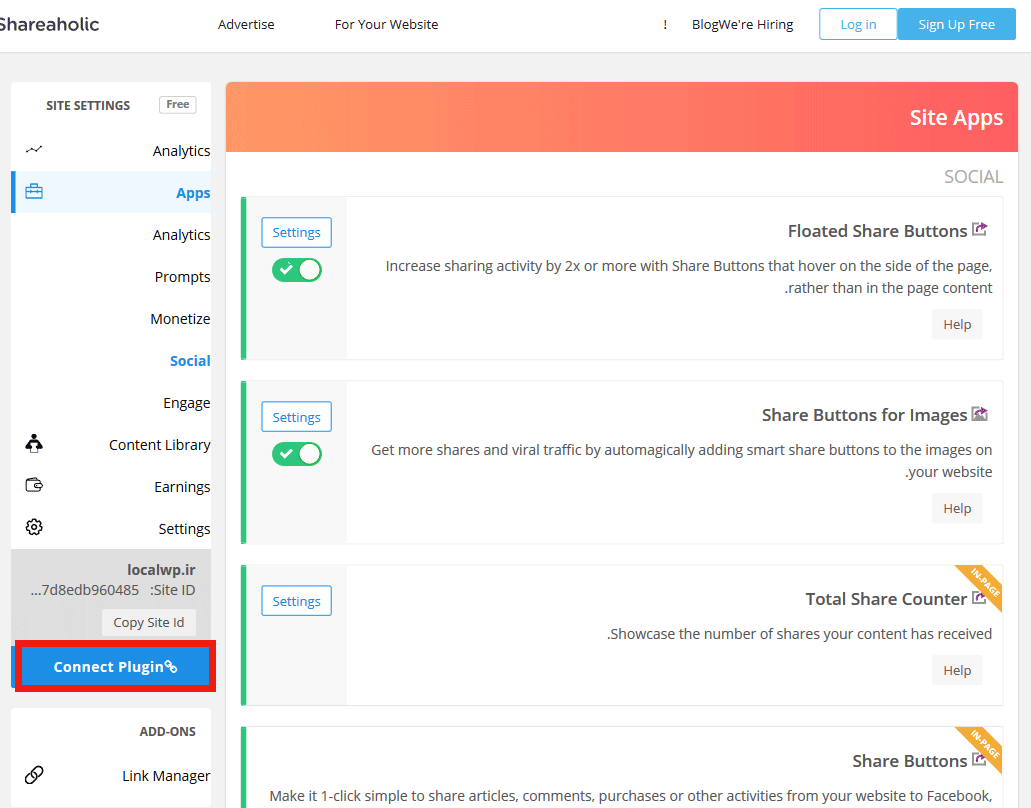This screenshot has height=808, width=1031.
Task: Open Engage in the sidebar
Action: click(187, 403)
